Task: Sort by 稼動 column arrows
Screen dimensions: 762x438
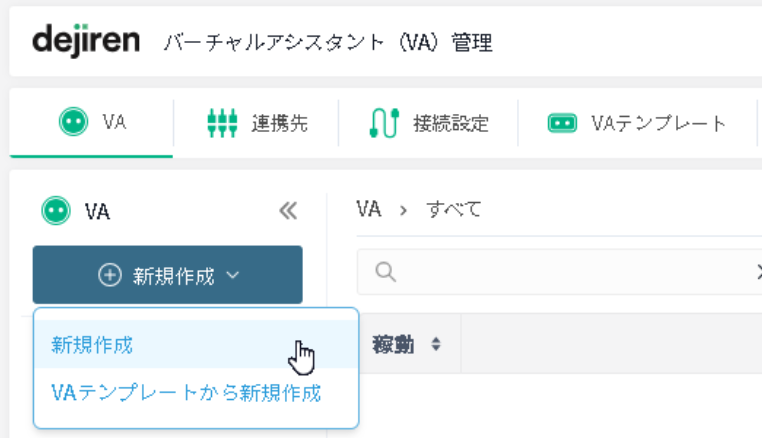Action: (436, 344)
